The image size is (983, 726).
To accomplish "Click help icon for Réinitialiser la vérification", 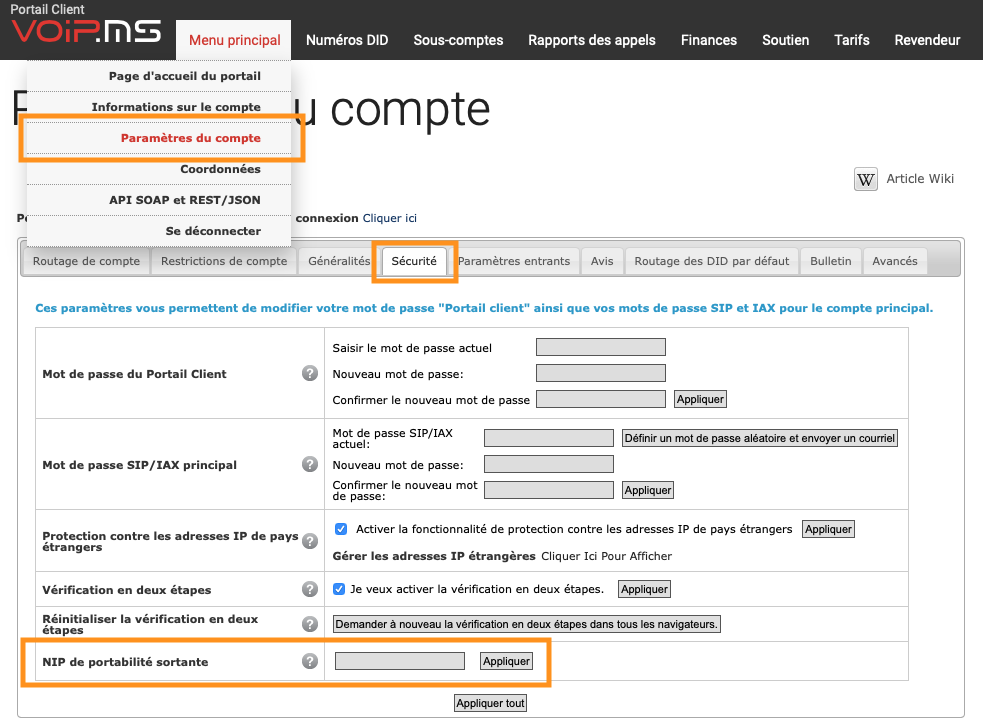I will point(310,624).
